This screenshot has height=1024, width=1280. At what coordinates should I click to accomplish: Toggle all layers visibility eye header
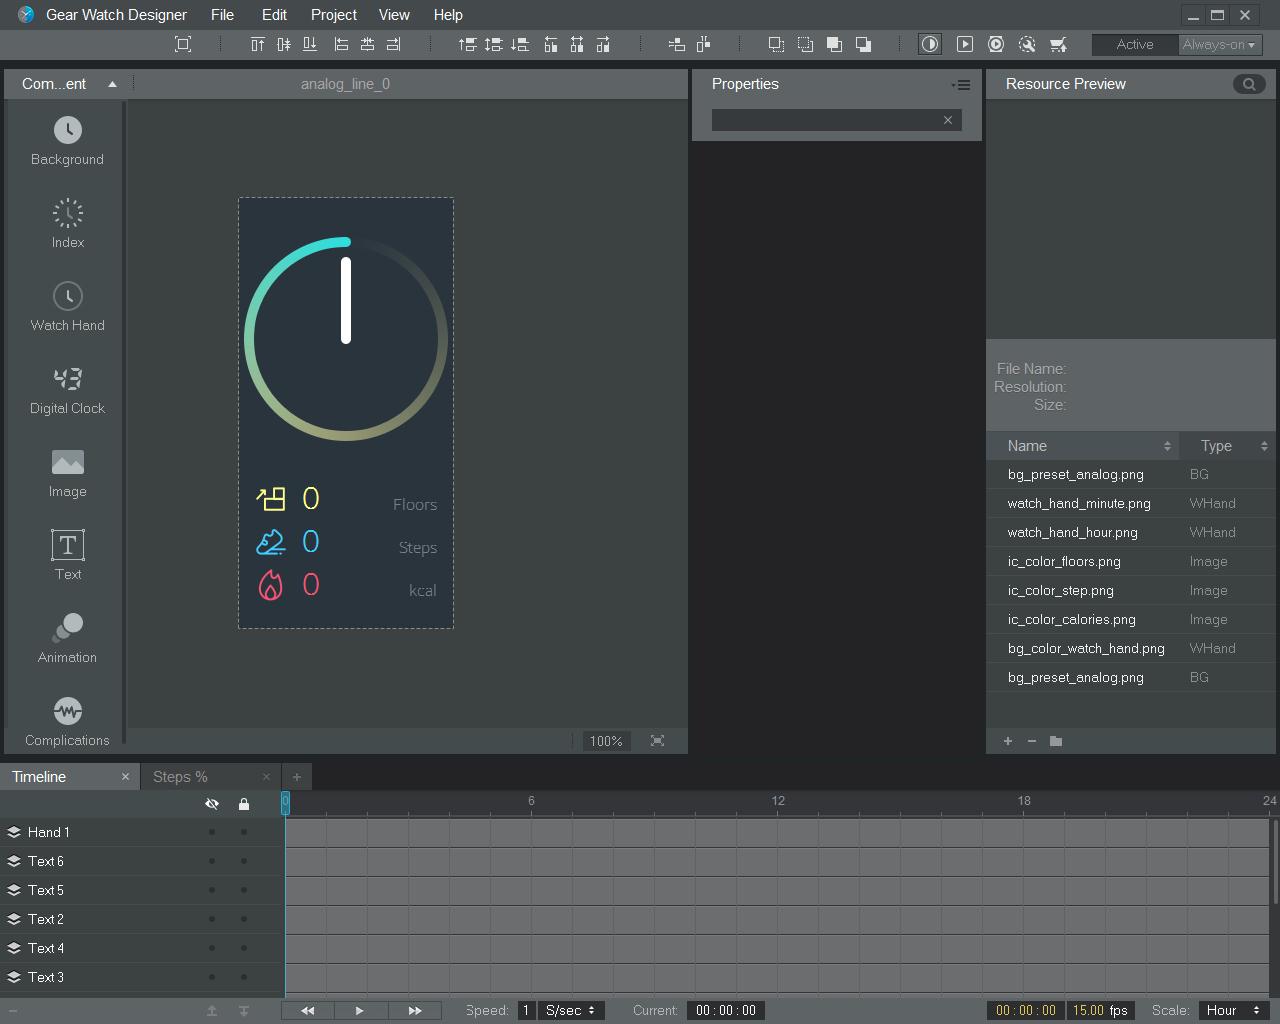212,804
